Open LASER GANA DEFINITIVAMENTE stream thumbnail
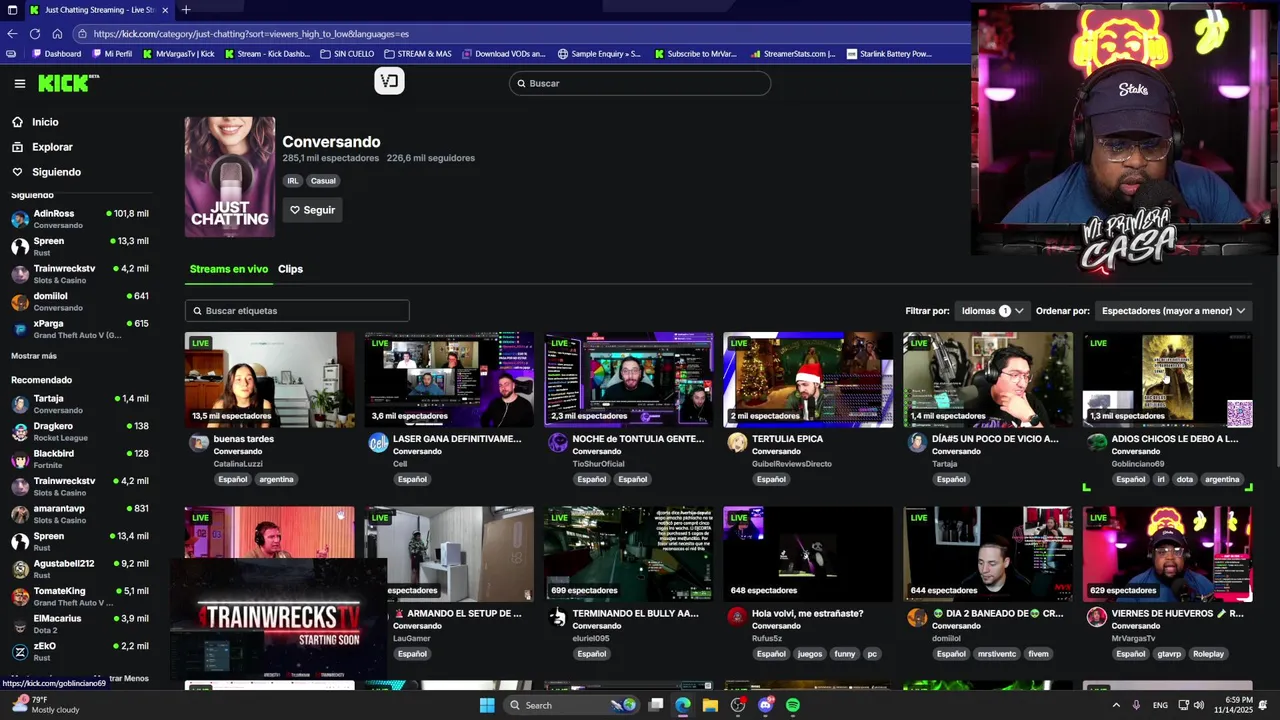The height and width of the screenshot is (720, 1280). tap(449, 380)
